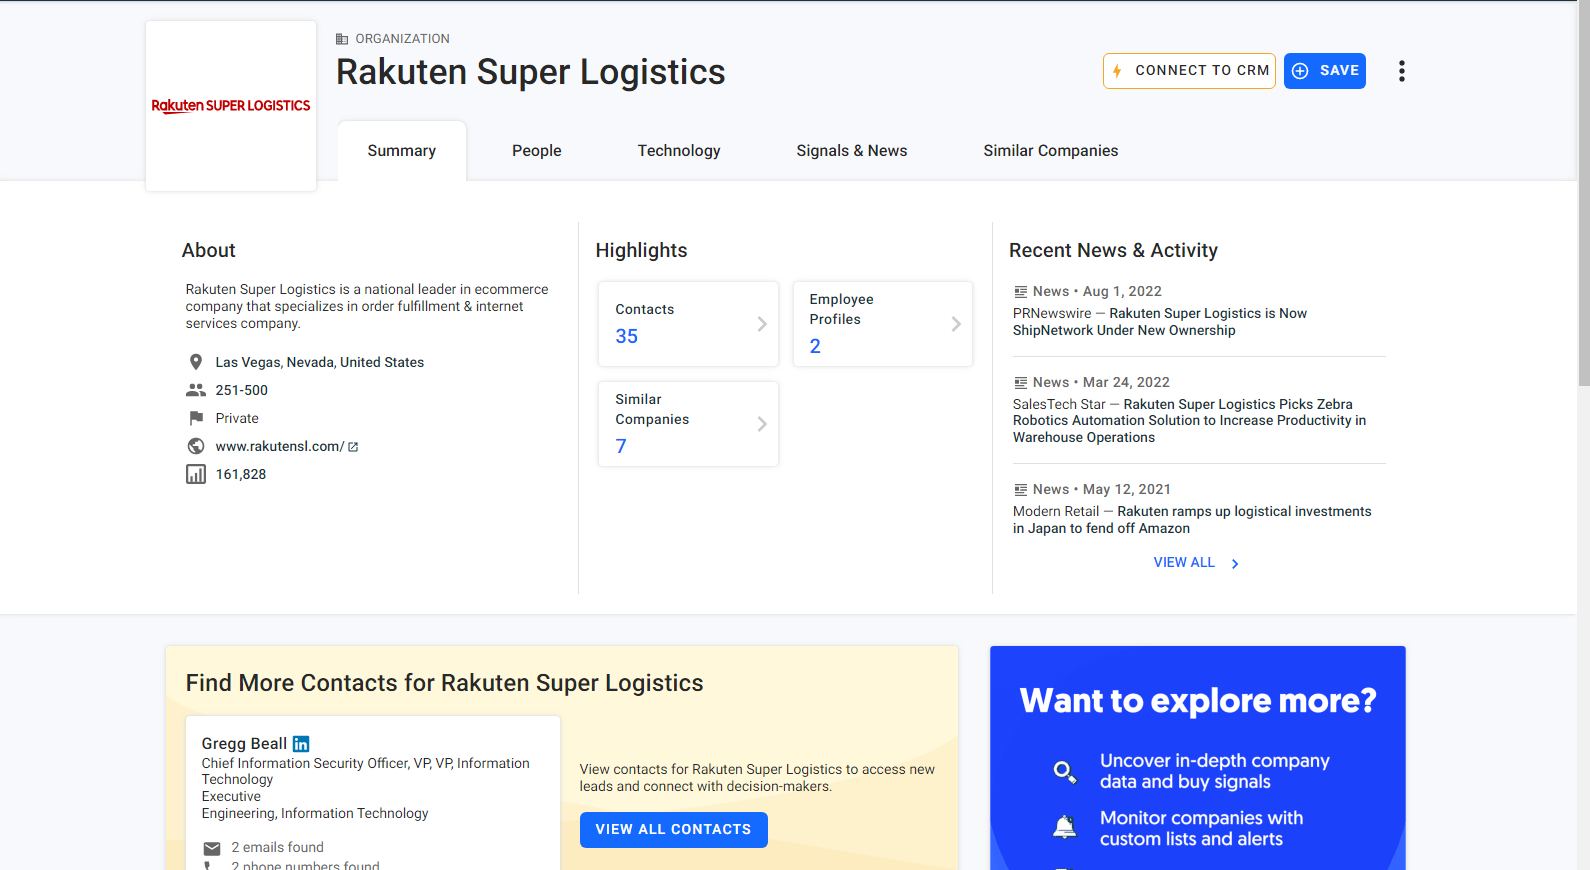Expand the Employee Profiles chevron
1590x870 pixels.
coord(956,324)
